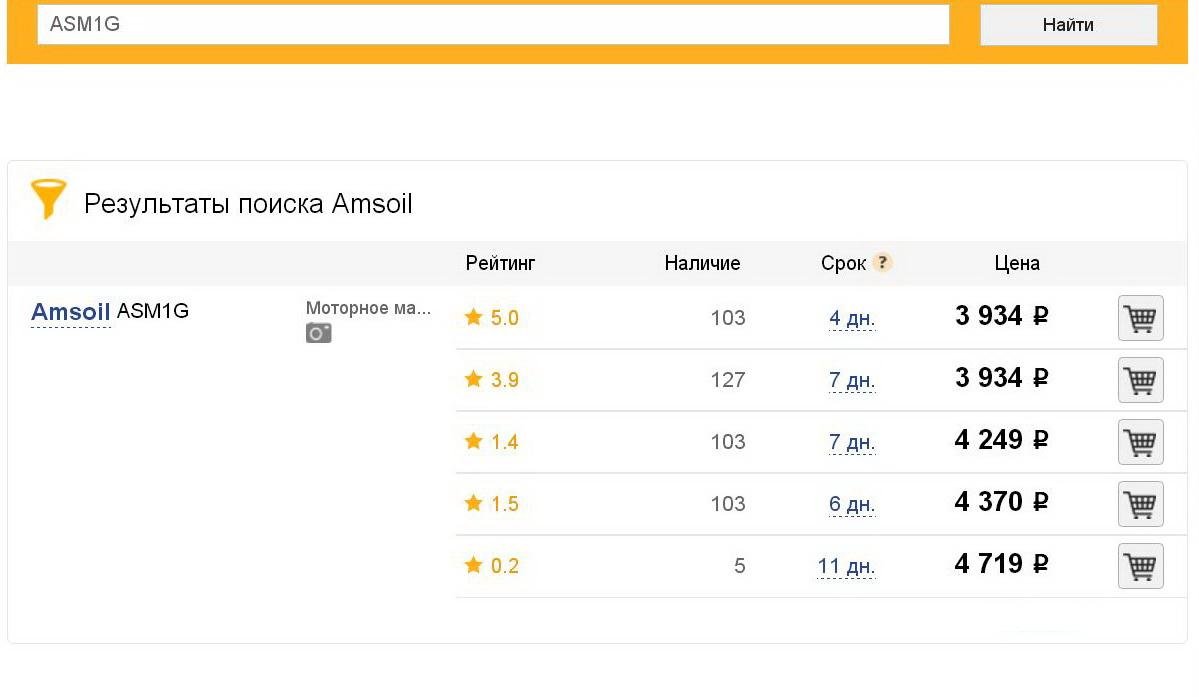The width and height of the screenshot is (1199, 697).
Task: Click the price 4 249 ₽
Action: coord(1001,439)
